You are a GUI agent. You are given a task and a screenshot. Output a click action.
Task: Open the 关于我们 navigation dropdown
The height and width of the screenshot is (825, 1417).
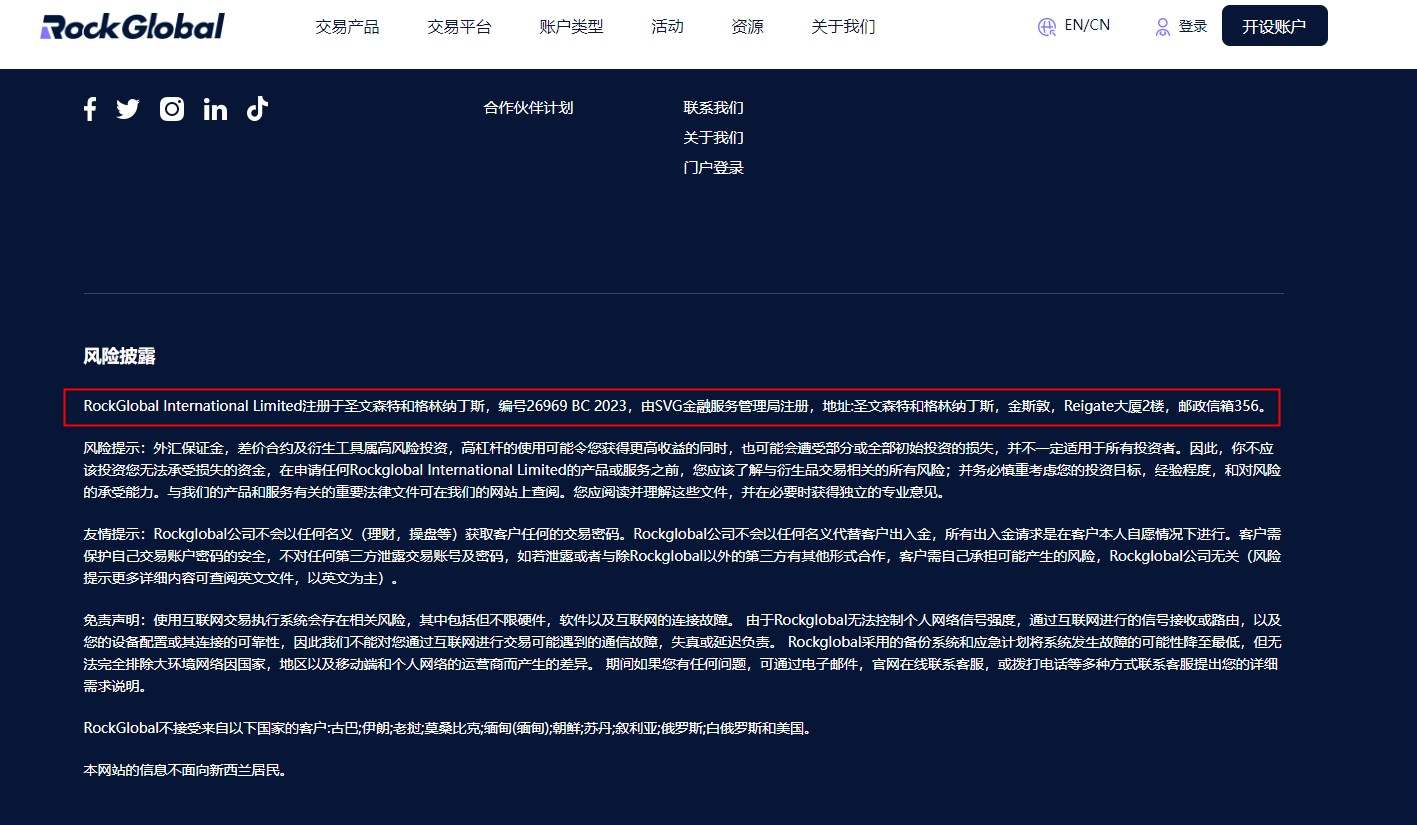843,28
